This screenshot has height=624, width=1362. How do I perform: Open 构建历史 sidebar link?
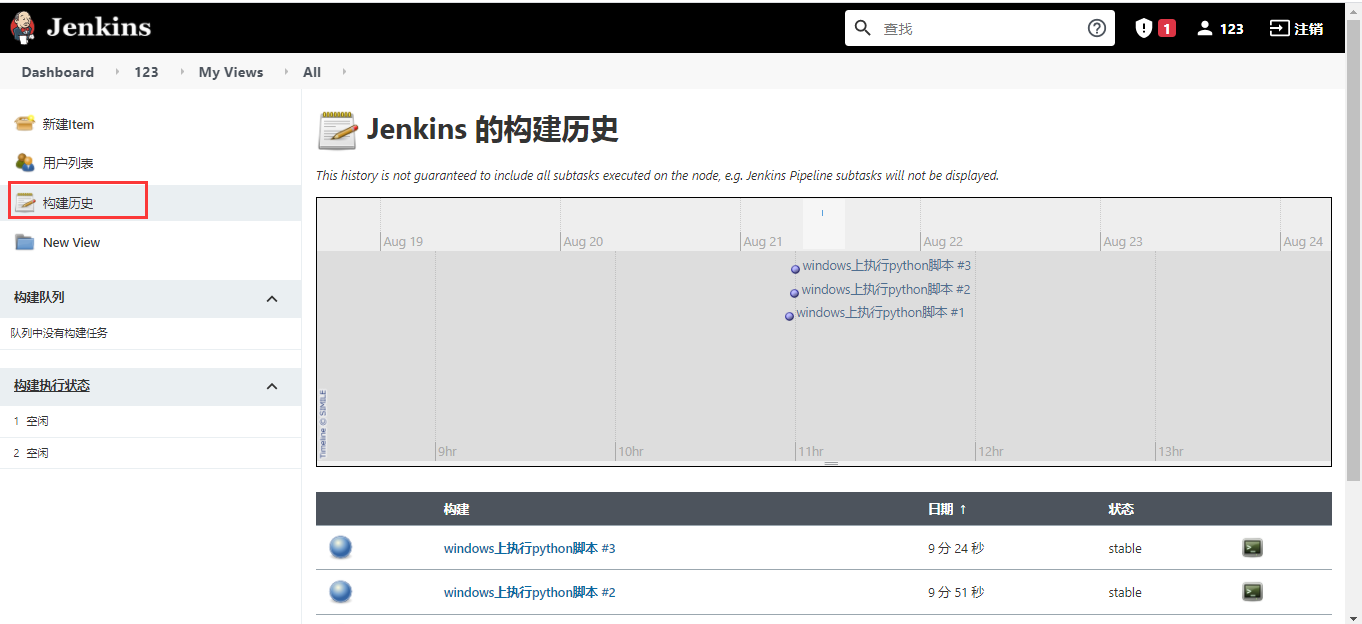point(68,202)
